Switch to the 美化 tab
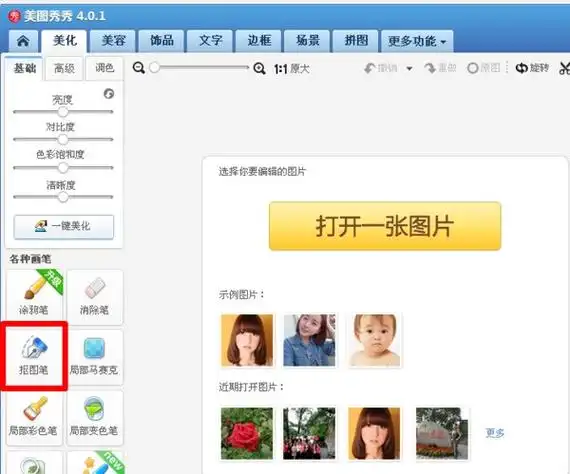Image resolution: width=570 pixels, height=474 pixels. tap(64, 41)
